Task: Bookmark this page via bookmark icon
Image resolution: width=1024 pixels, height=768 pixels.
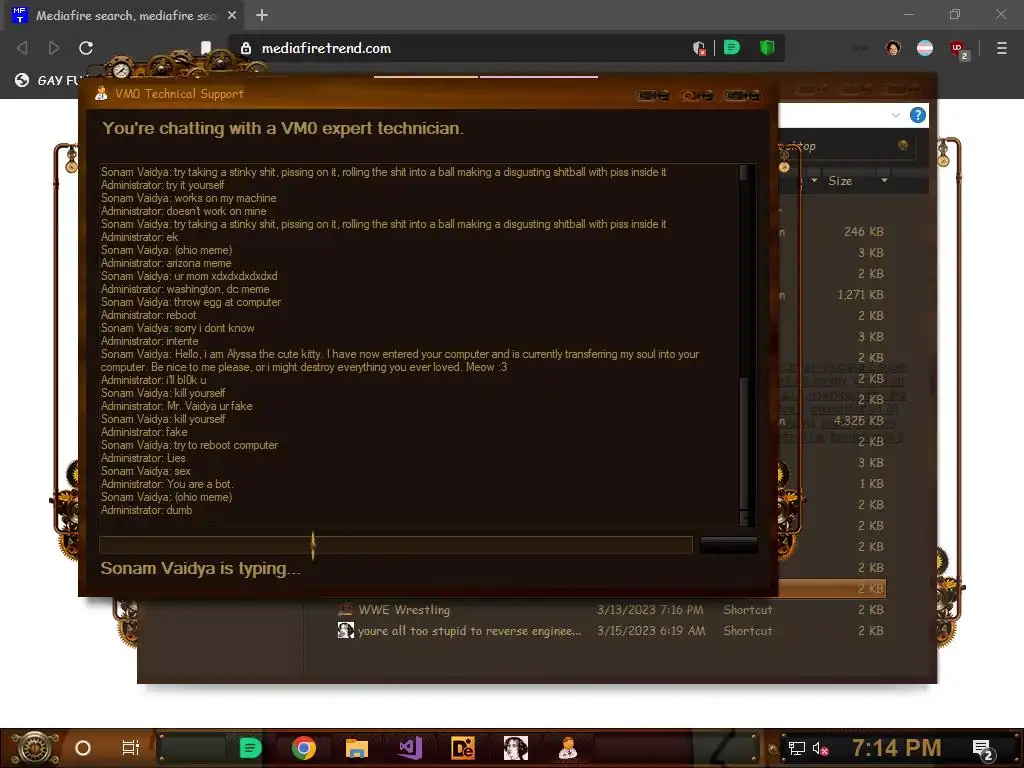Action: [206, 48]
